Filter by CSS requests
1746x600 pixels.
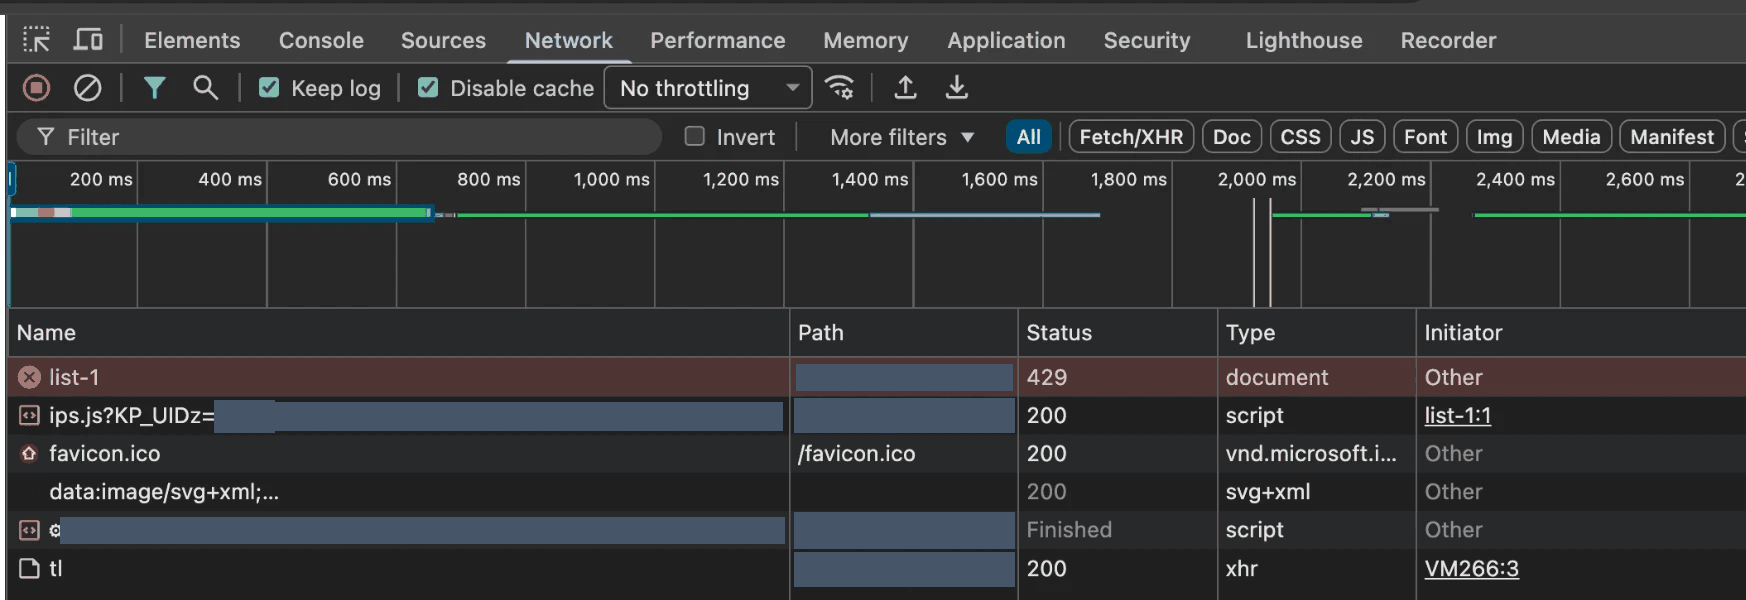pyautogui.click(x=1300, y=137)
